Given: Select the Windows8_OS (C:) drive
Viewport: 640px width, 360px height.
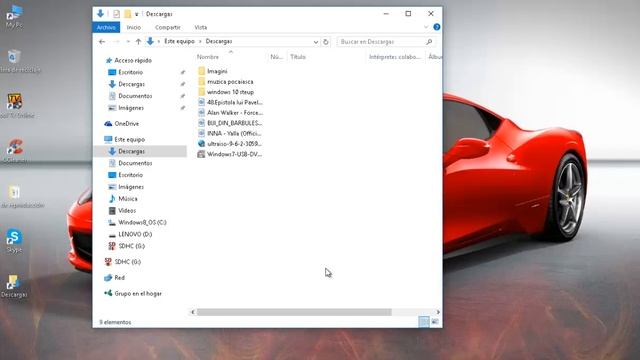Looking at the screenshot, I should (142, 222).
